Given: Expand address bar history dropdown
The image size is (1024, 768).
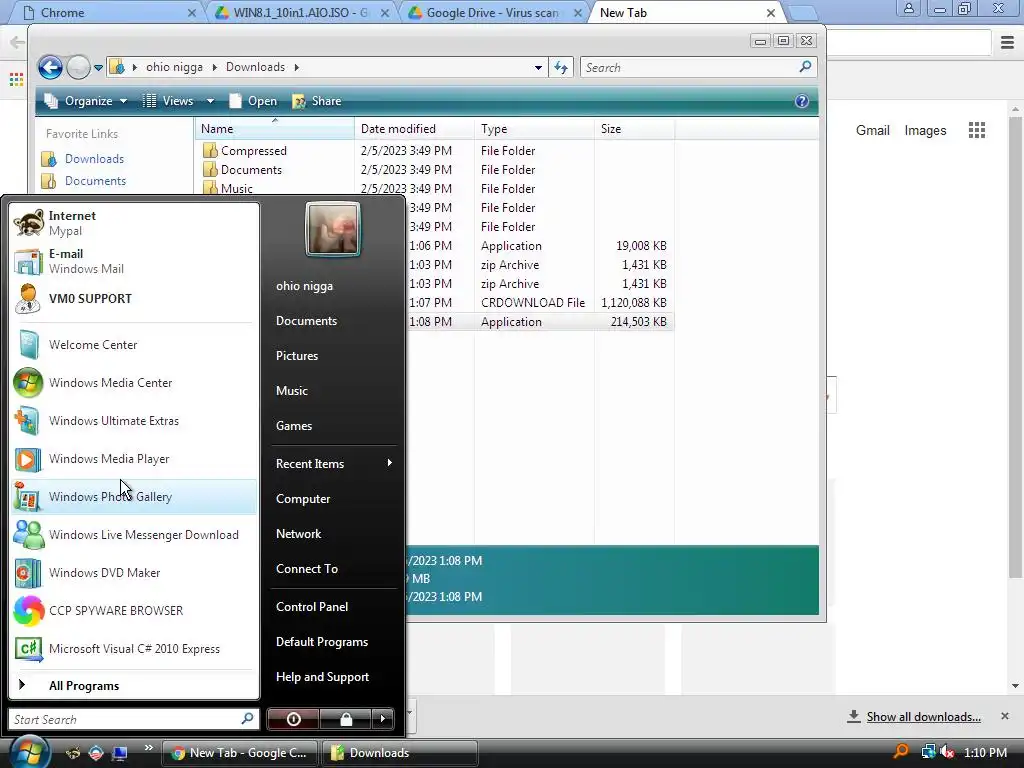Looking at the screenshot, I should click(538, 67).
